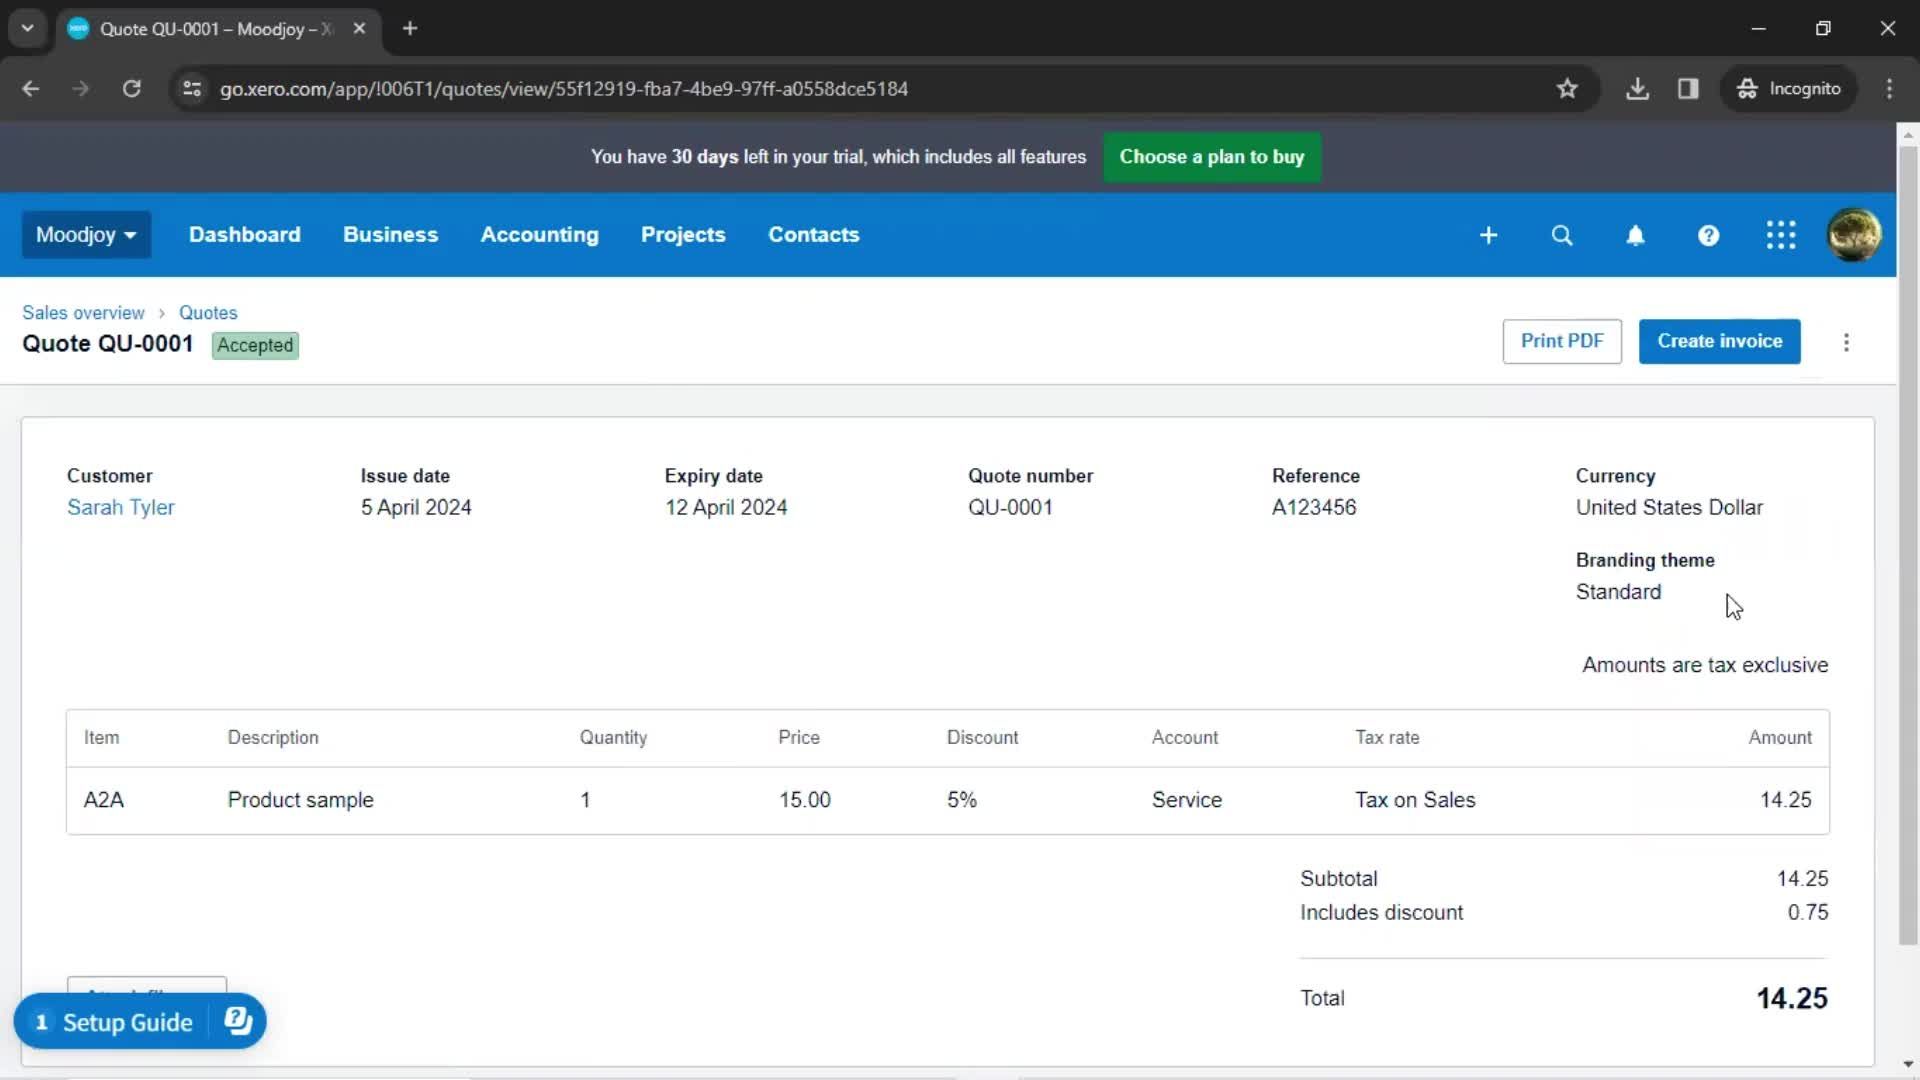
Task: Click Choose a plan to buy
Action: click(1211, 157)
